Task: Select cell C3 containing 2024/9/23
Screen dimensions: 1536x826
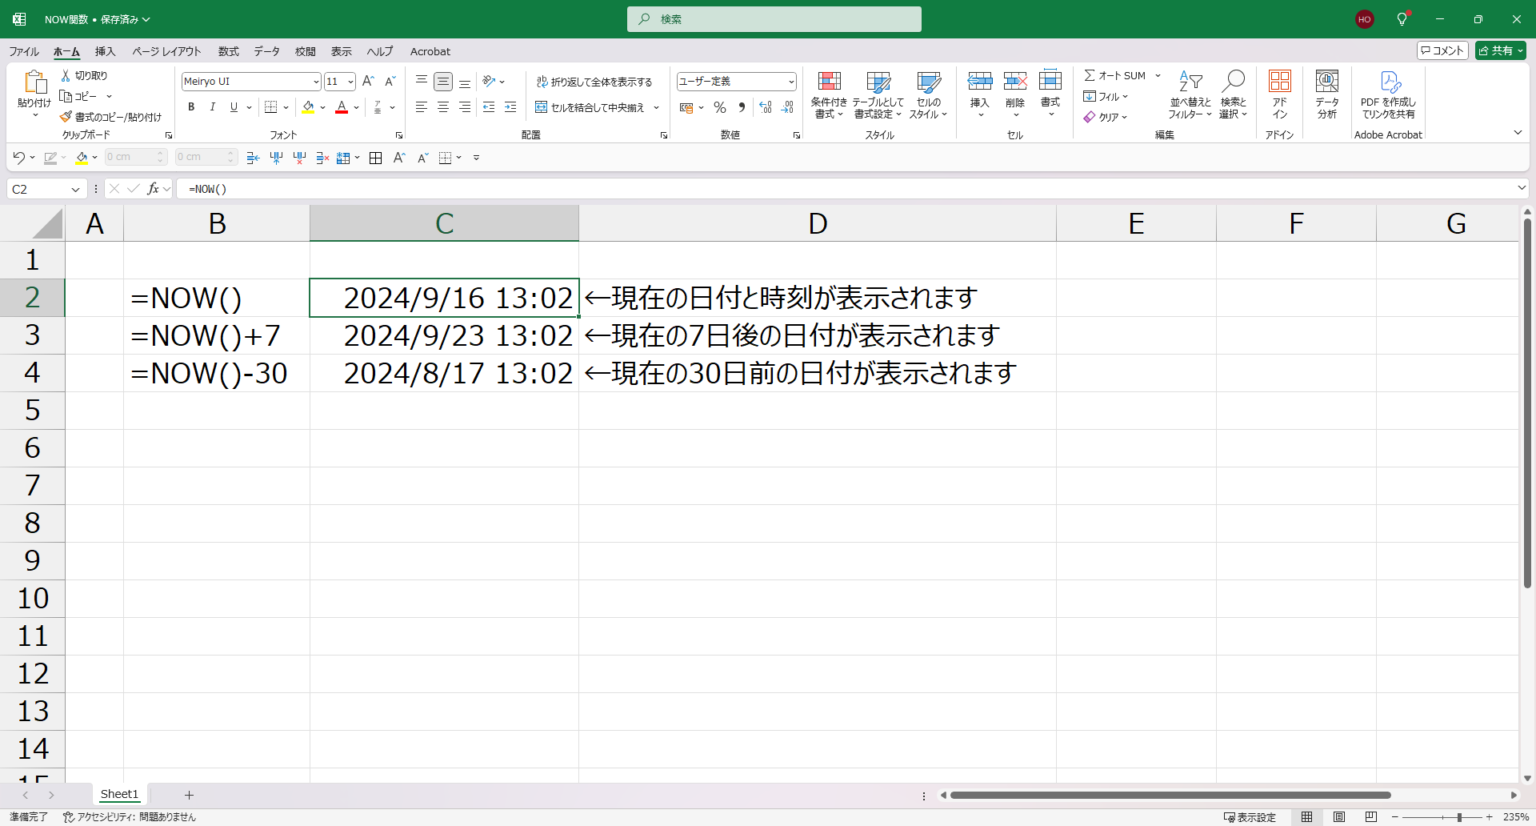Action: (444, 335)
